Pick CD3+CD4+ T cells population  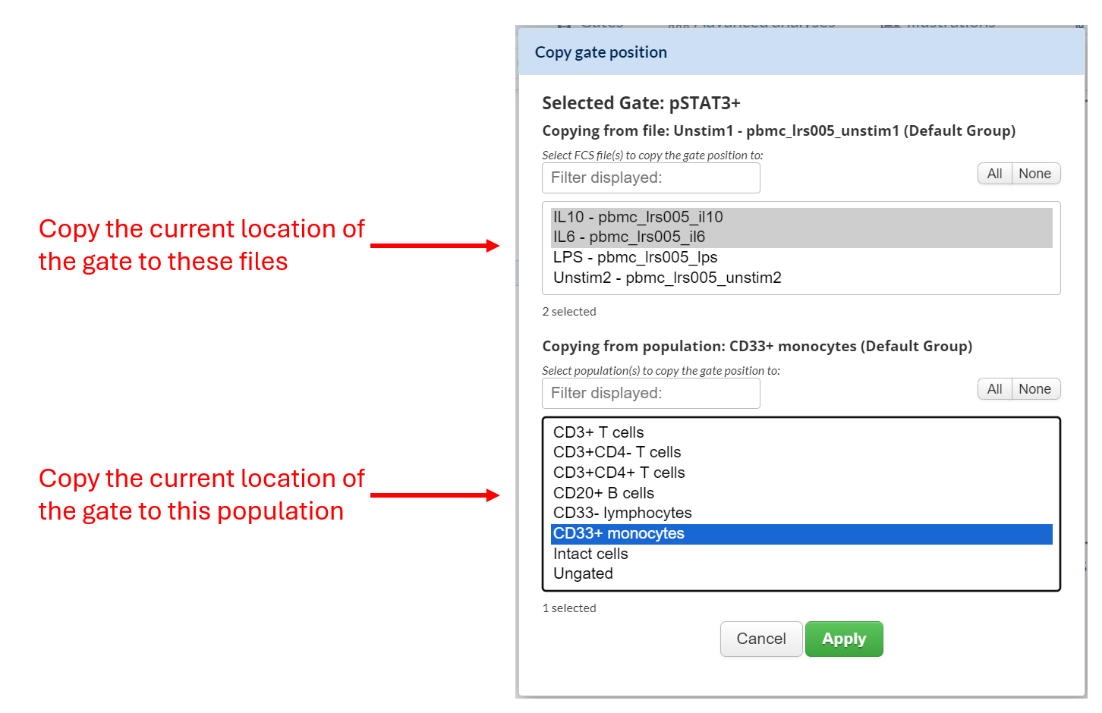pyautogui.click(x=619, y=472)
